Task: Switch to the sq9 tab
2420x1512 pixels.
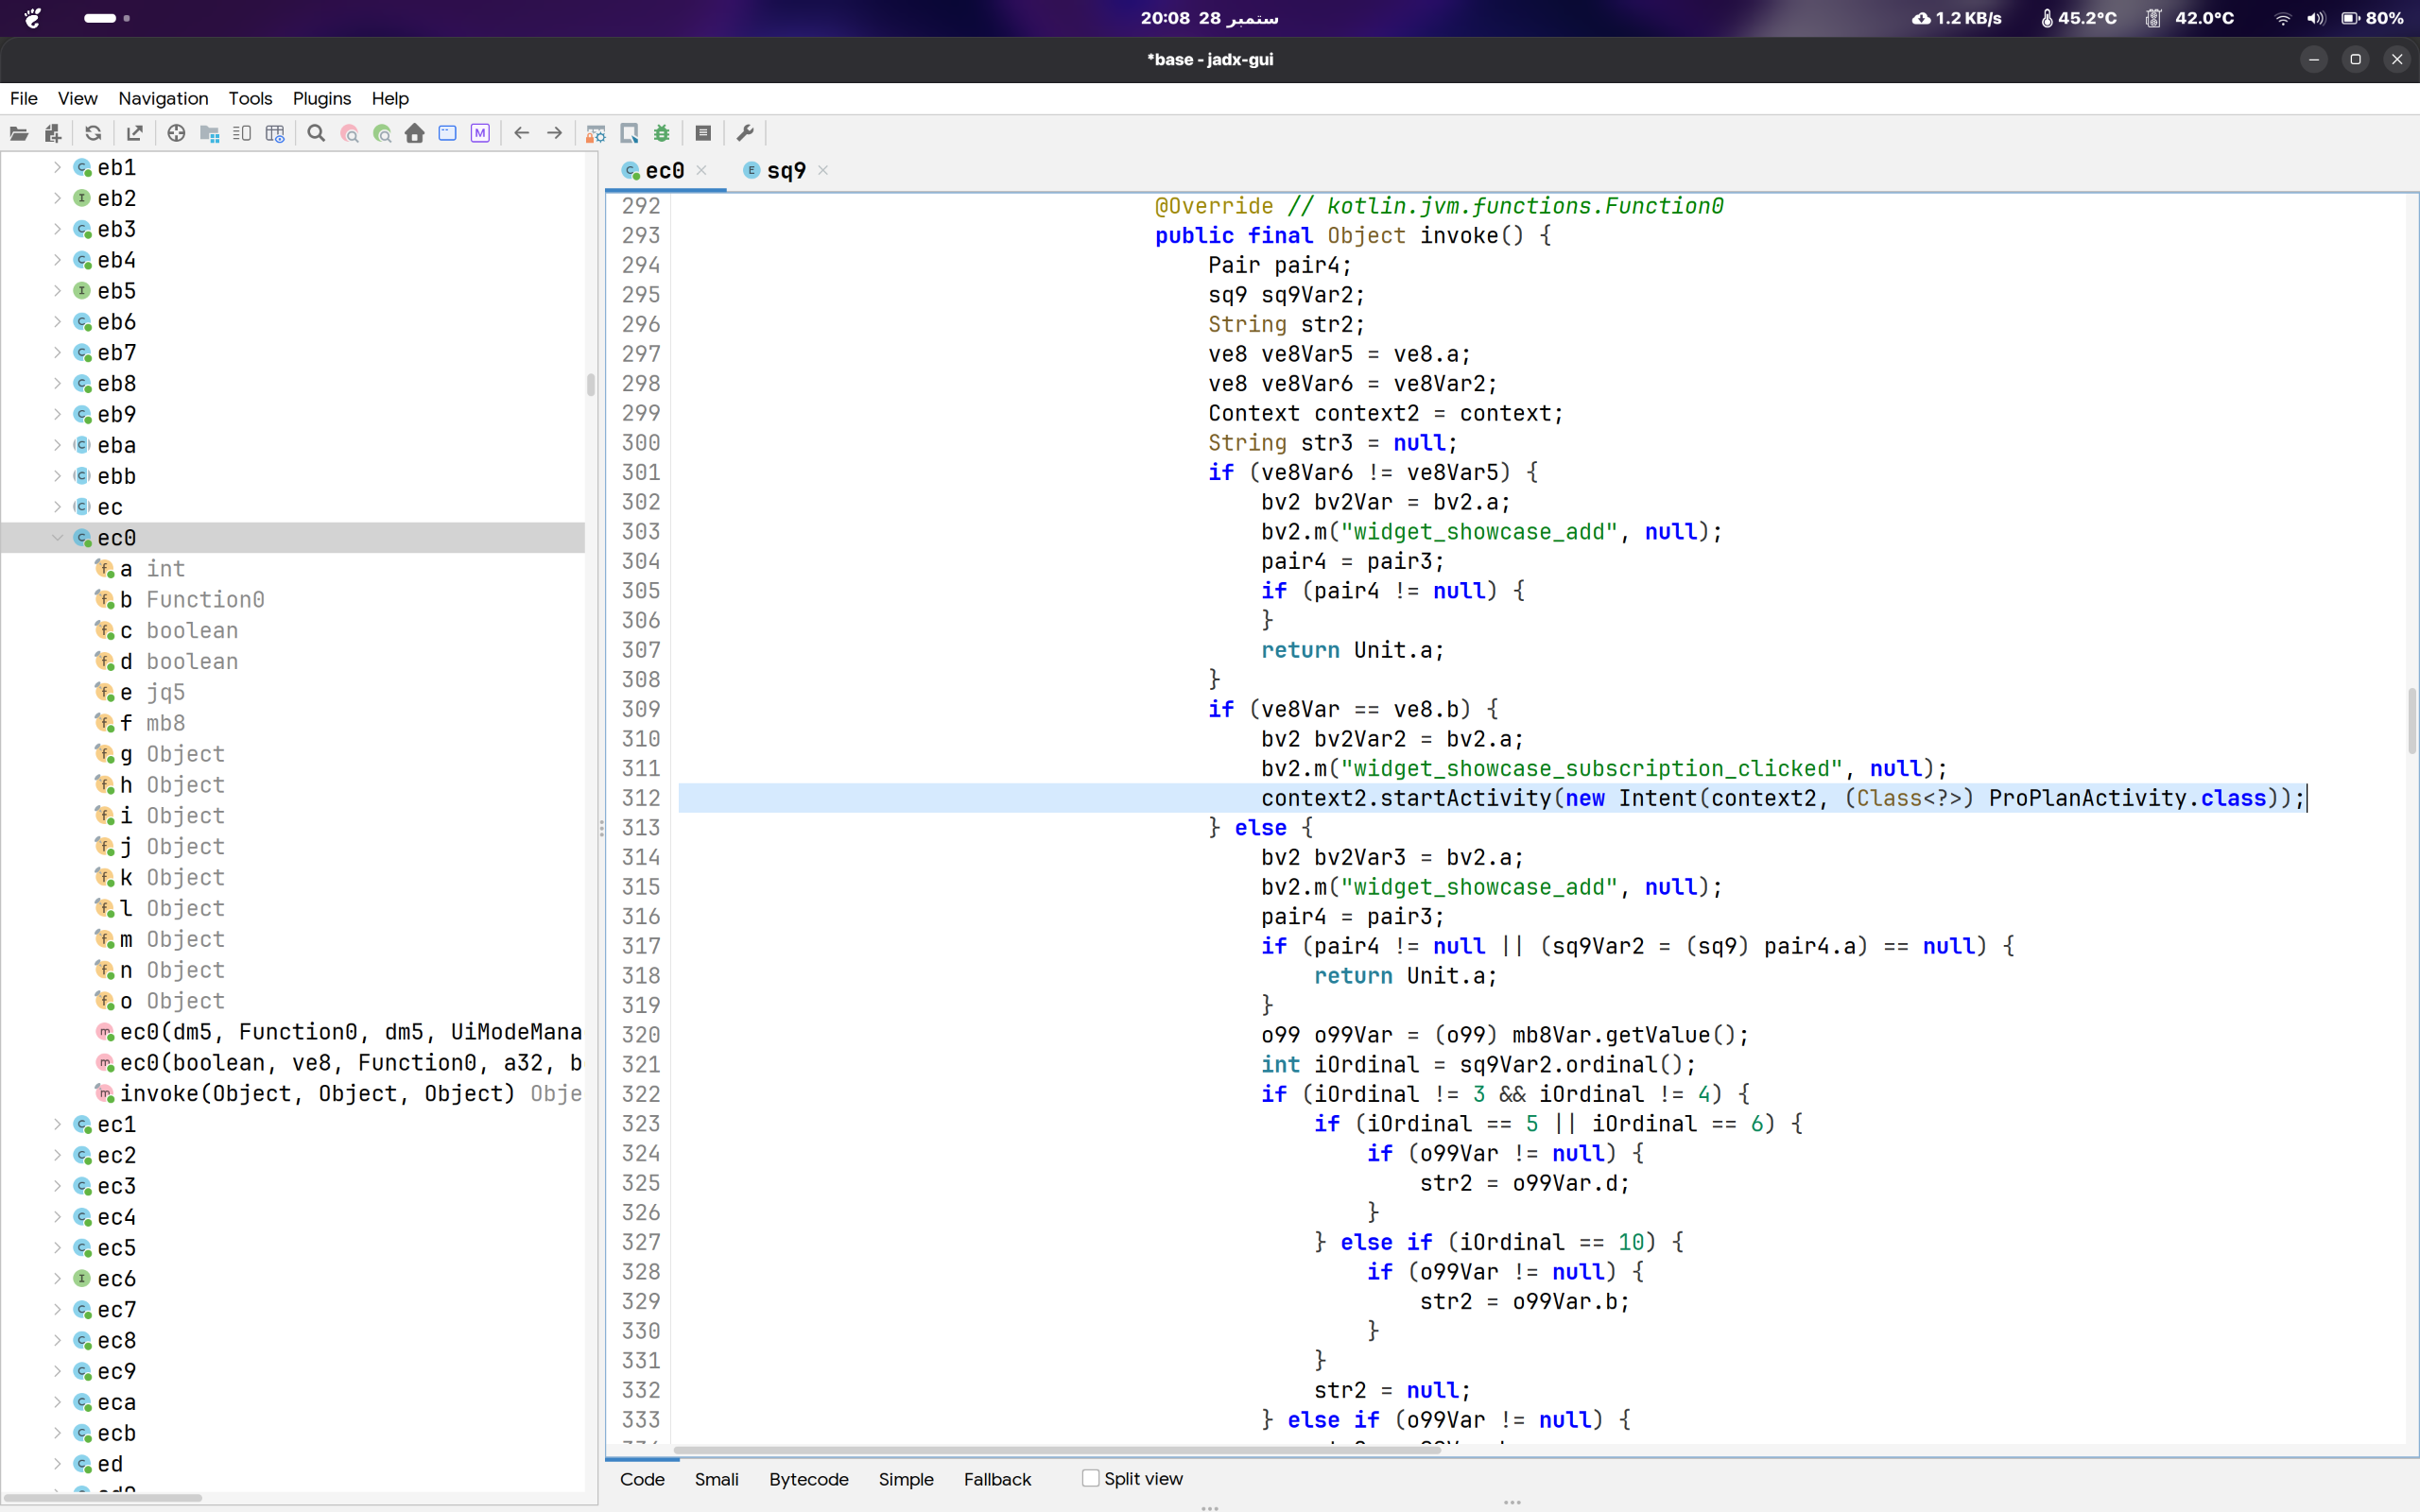Action: 785,171
